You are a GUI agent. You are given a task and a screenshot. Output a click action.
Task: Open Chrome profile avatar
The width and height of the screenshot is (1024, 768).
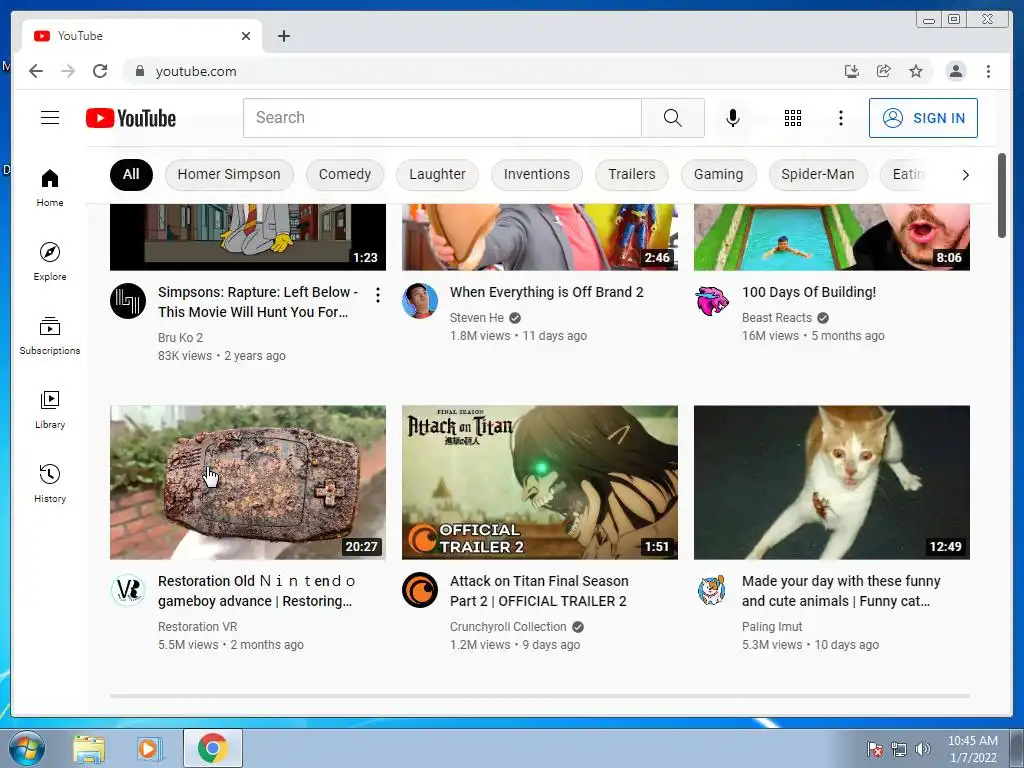pos(955,71)
